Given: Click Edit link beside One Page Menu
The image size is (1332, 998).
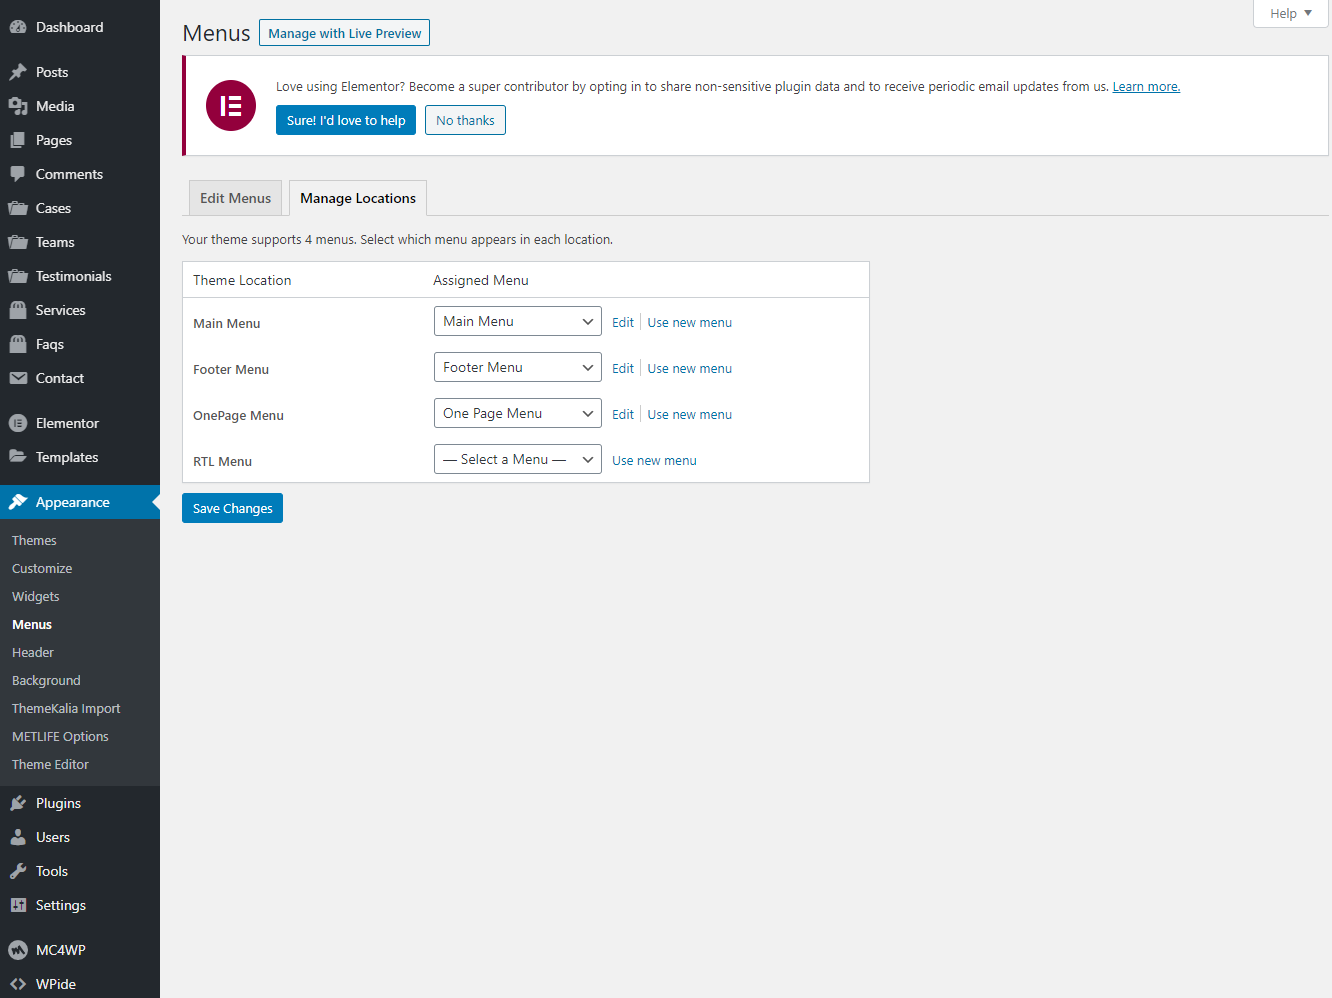Looking at the screenshot, I should 622,414.
